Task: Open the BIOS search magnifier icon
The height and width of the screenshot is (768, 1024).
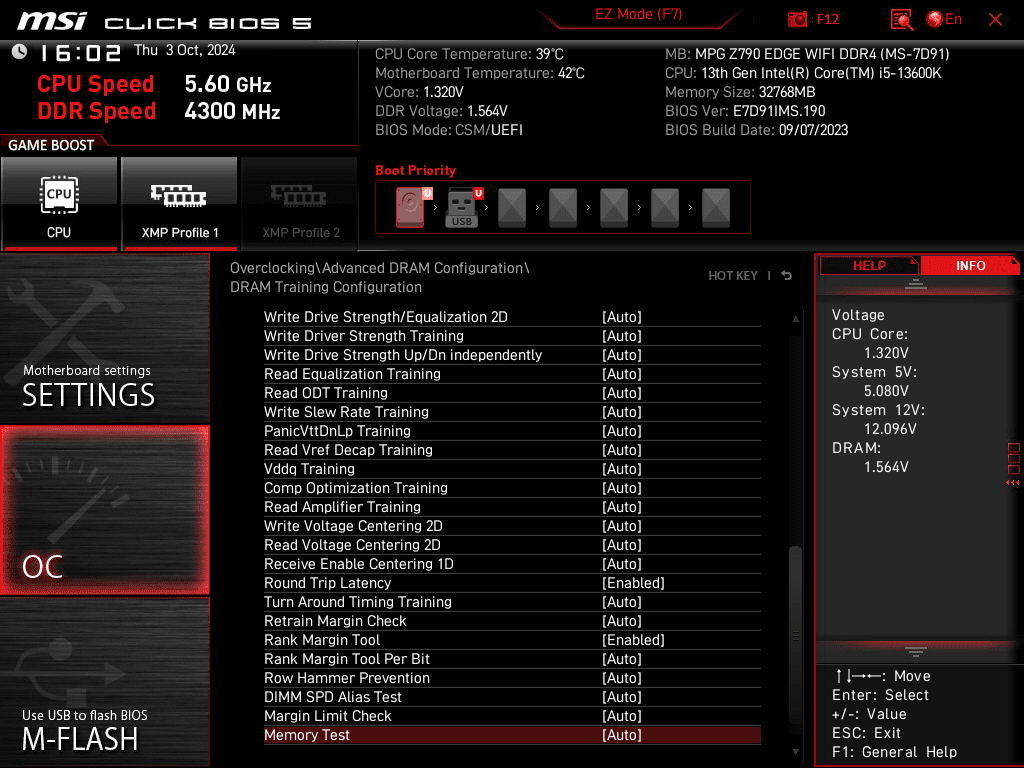Action: 902,20
